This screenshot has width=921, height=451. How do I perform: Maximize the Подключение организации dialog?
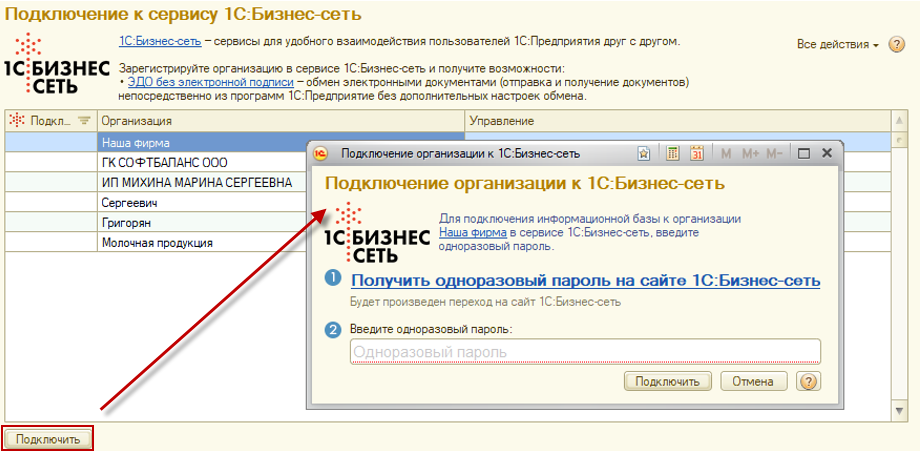point(804,154)
